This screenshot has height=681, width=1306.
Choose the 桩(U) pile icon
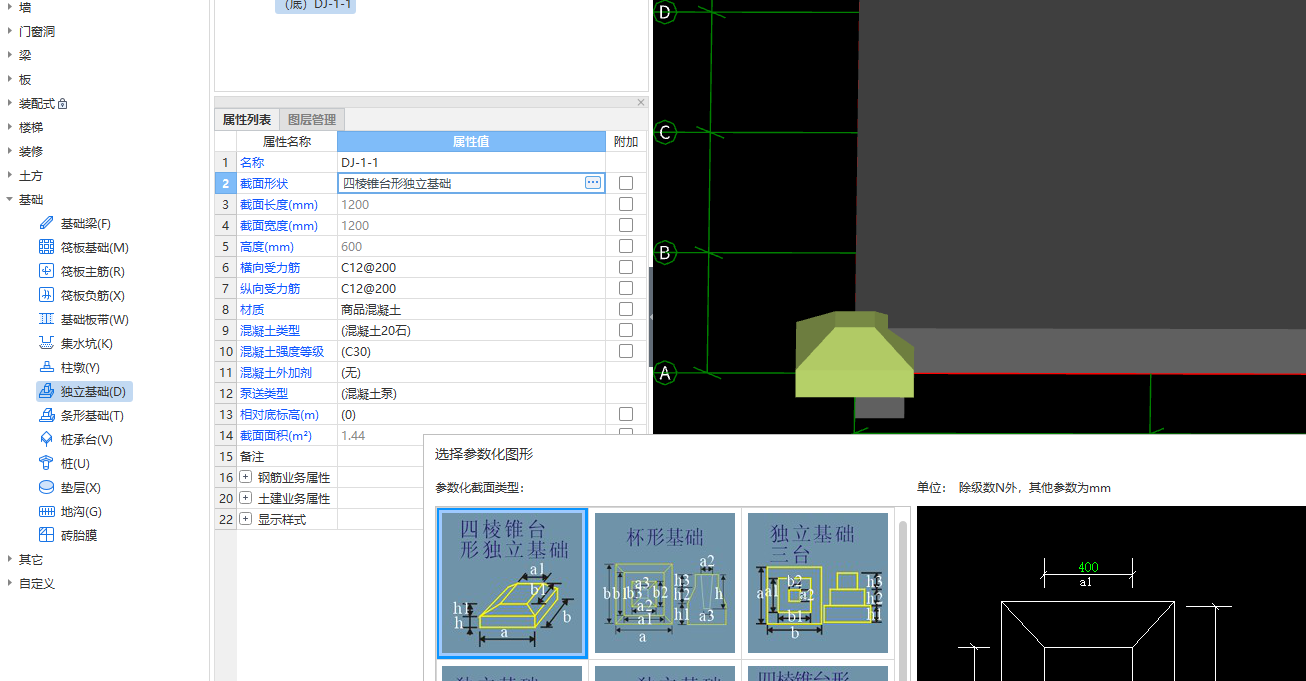pos(46,463)
